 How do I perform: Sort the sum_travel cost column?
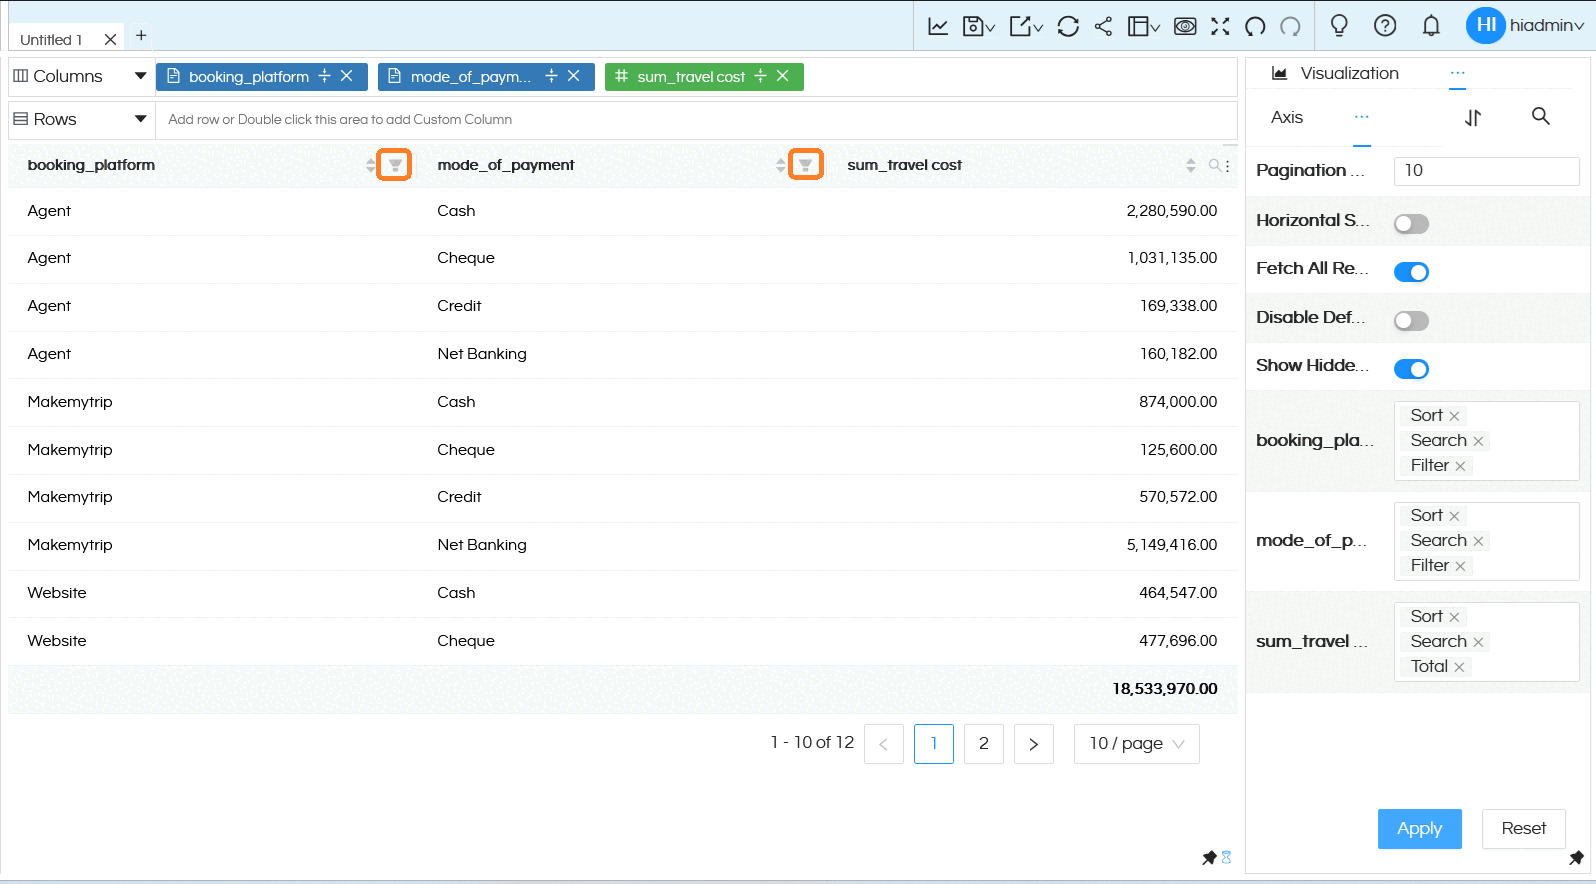1190,165
